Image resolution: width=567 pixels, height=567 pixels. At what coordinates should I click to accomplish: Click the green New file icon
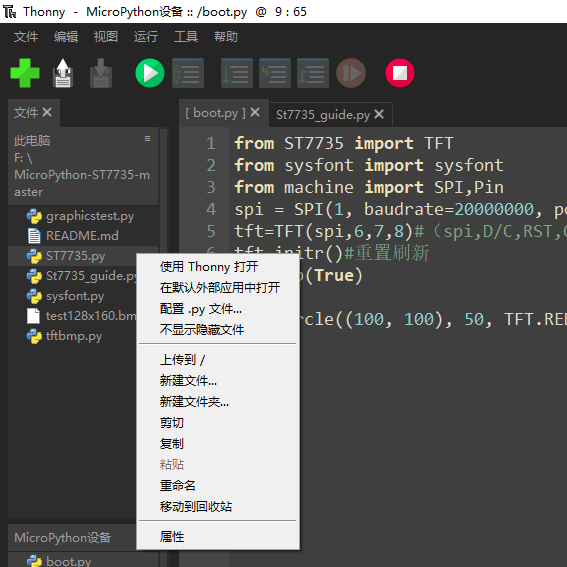click(x=25, y=73)
